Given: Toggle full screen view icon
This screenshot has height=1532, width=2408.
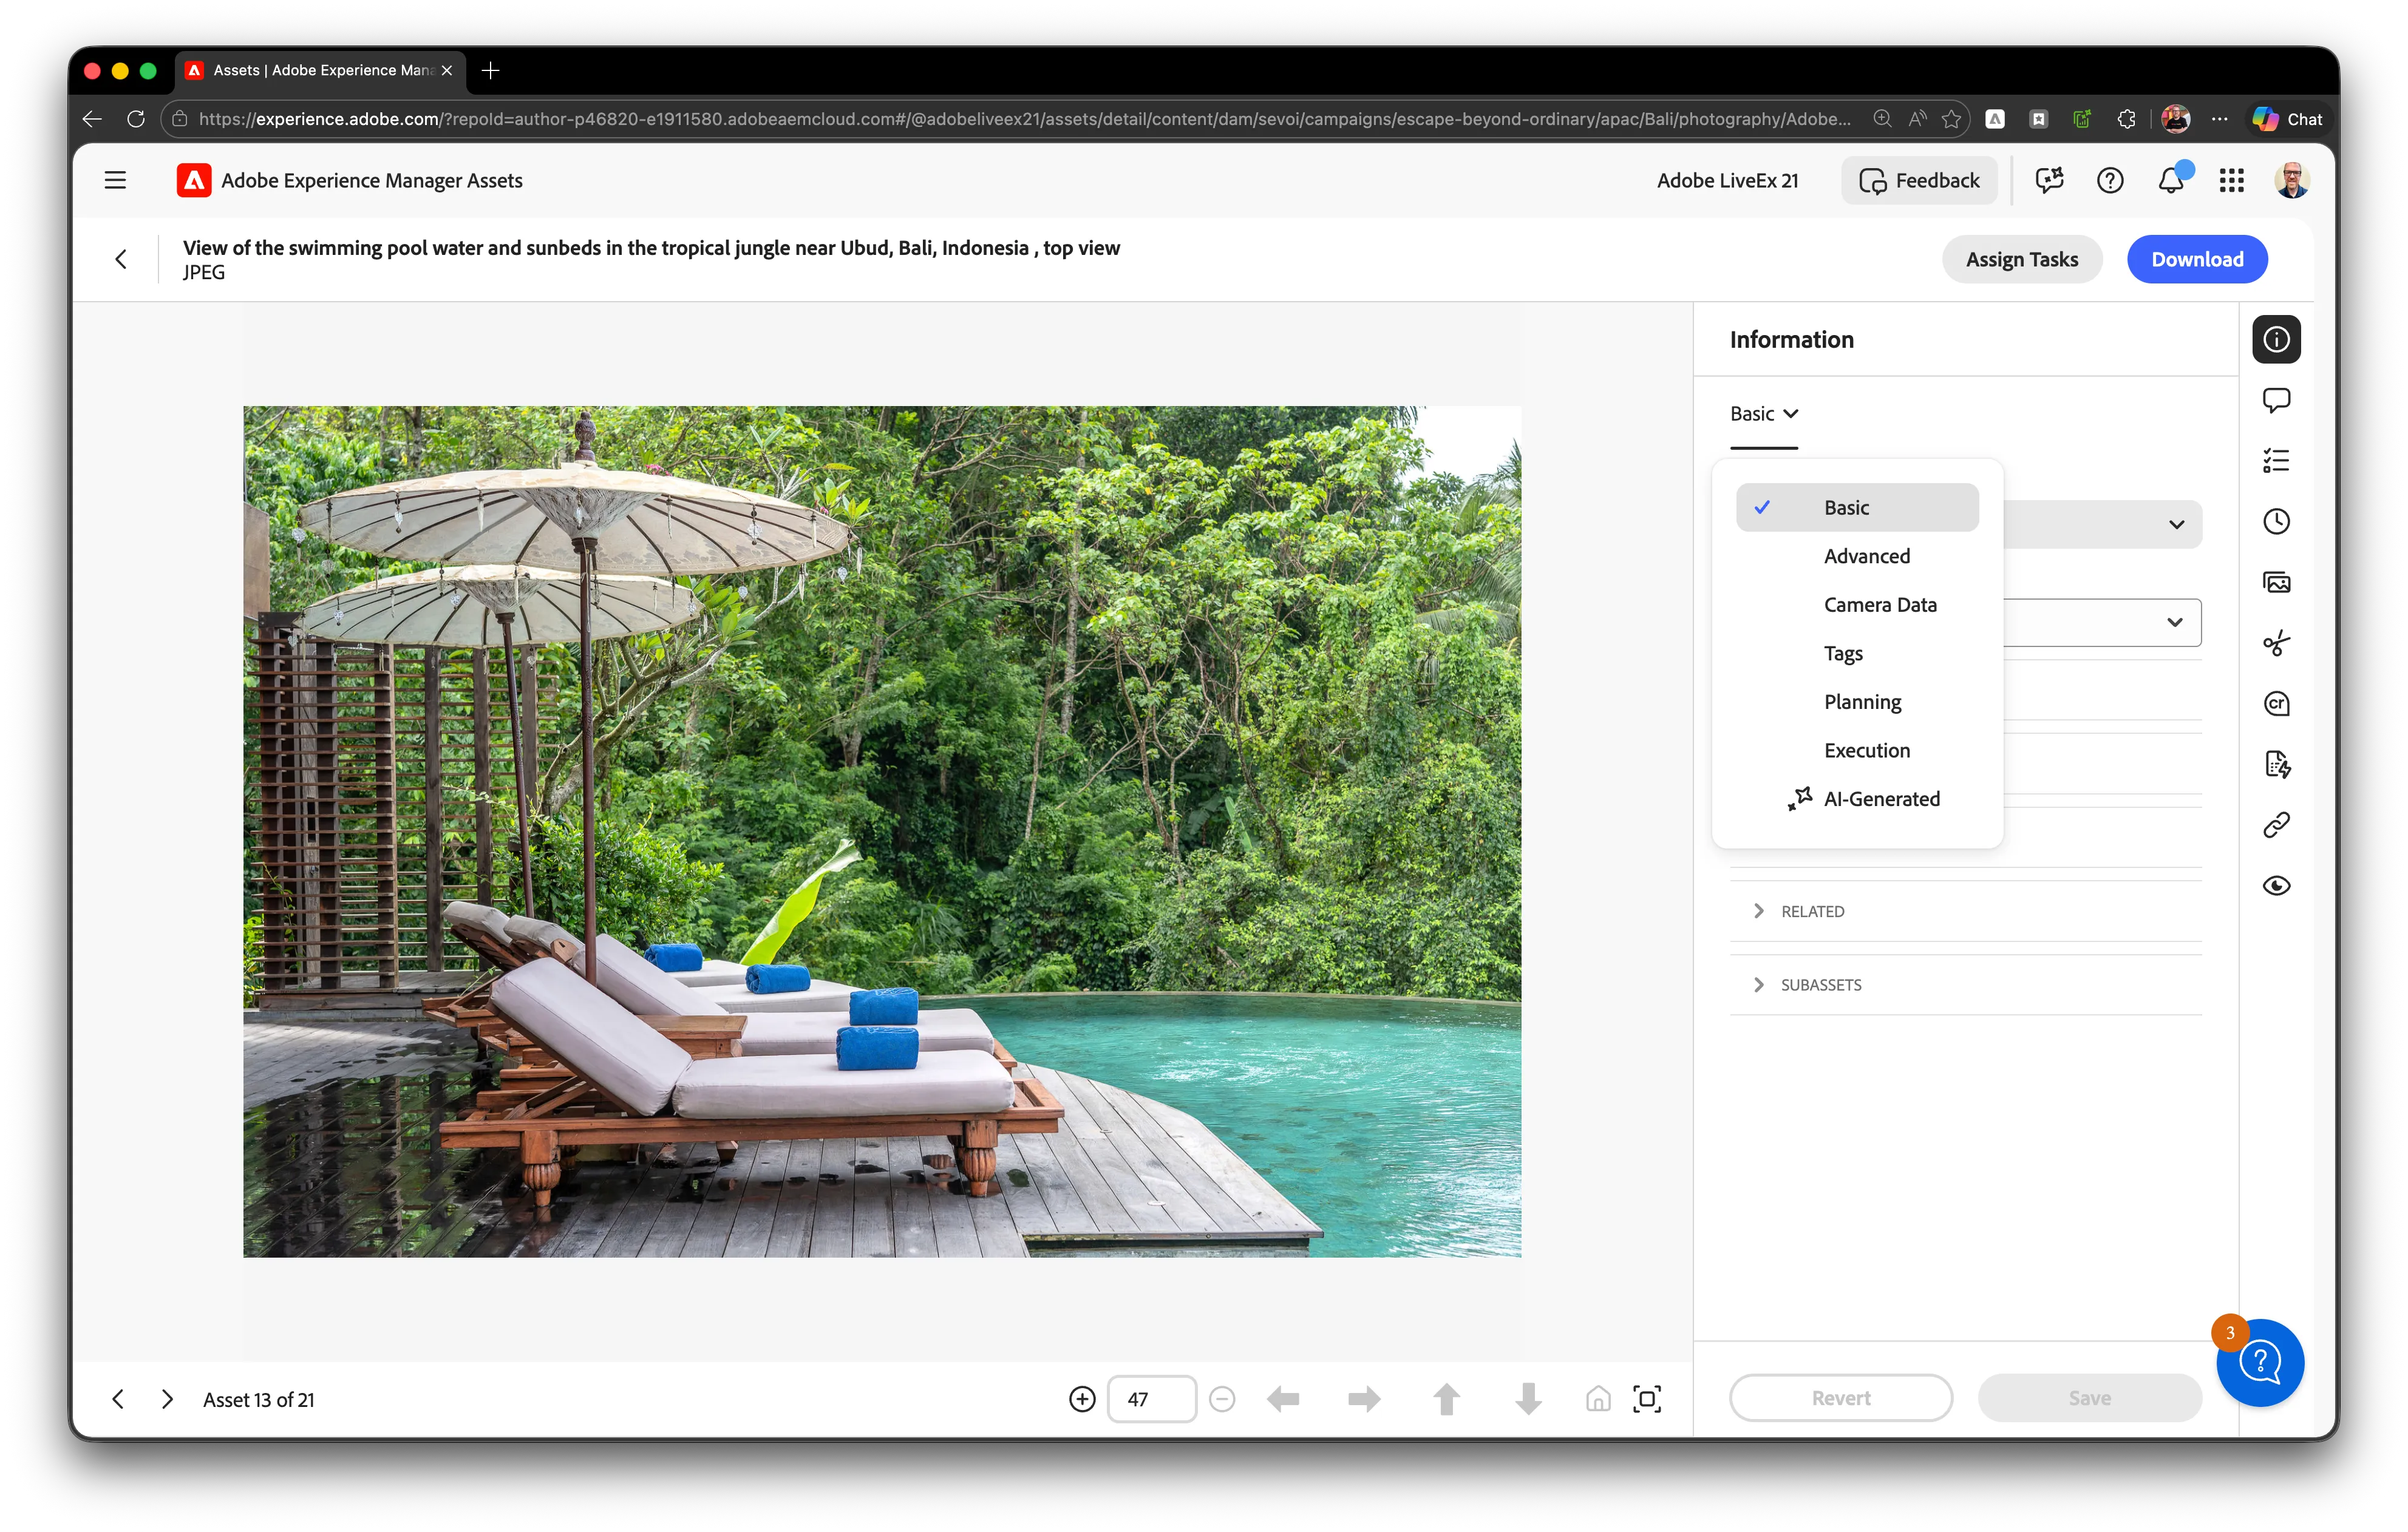Looking at the screenshot, I should pos(1647,1399).
